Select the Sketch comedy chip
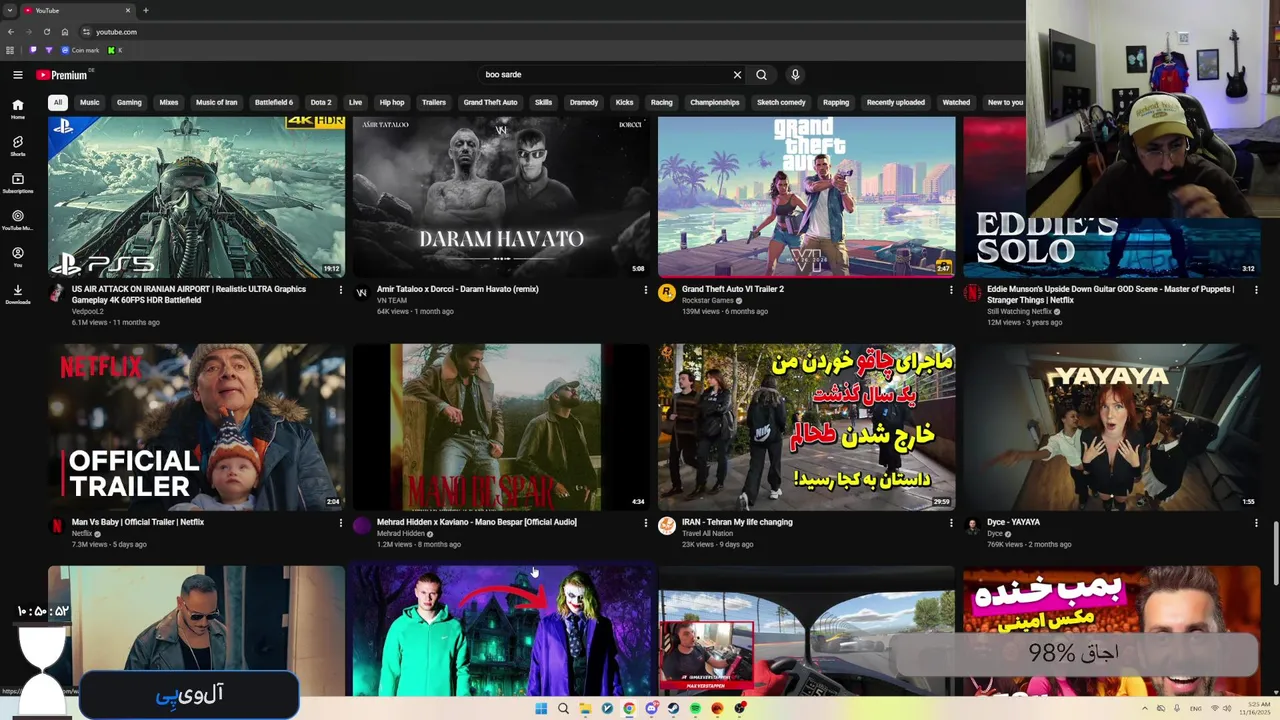Screen dimensions: 1280x720 click(x=781, y=102)
